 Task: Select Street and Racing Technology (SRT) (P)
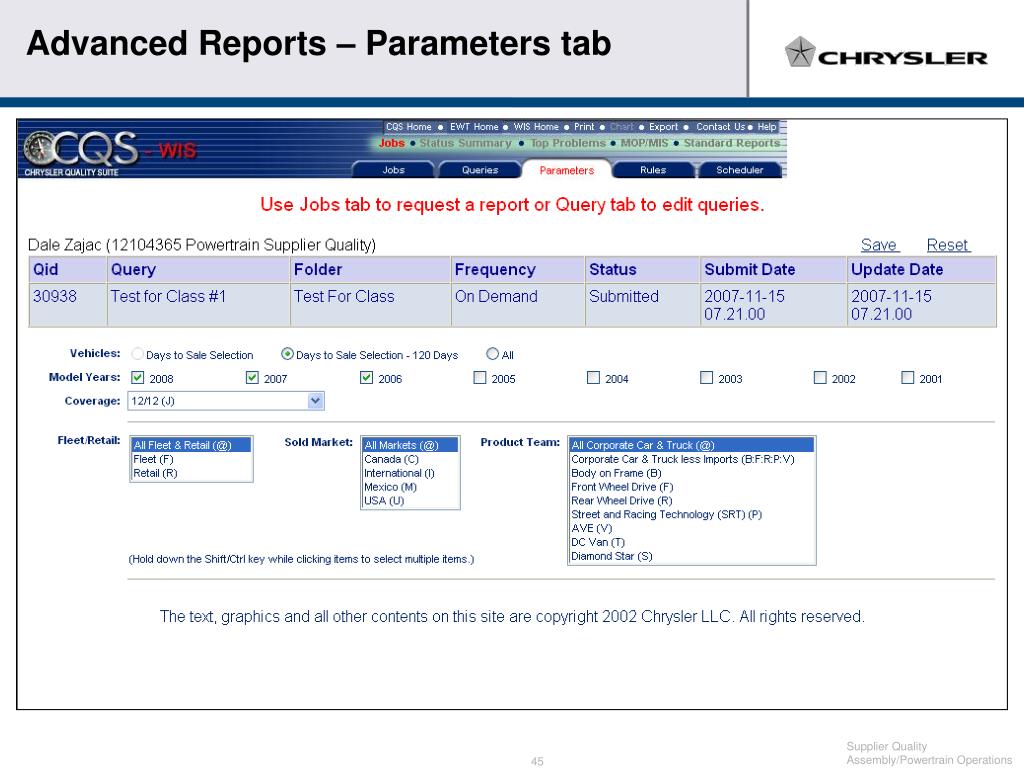tap(692, 514)
